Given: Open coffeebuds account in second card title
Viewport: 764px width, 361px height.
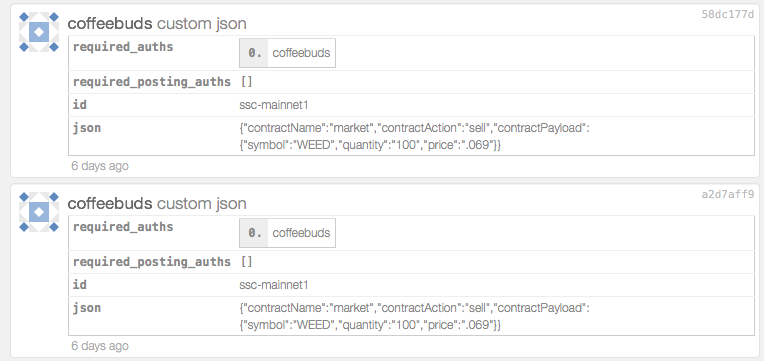Looking at the screenshot, I should [110, 203].
